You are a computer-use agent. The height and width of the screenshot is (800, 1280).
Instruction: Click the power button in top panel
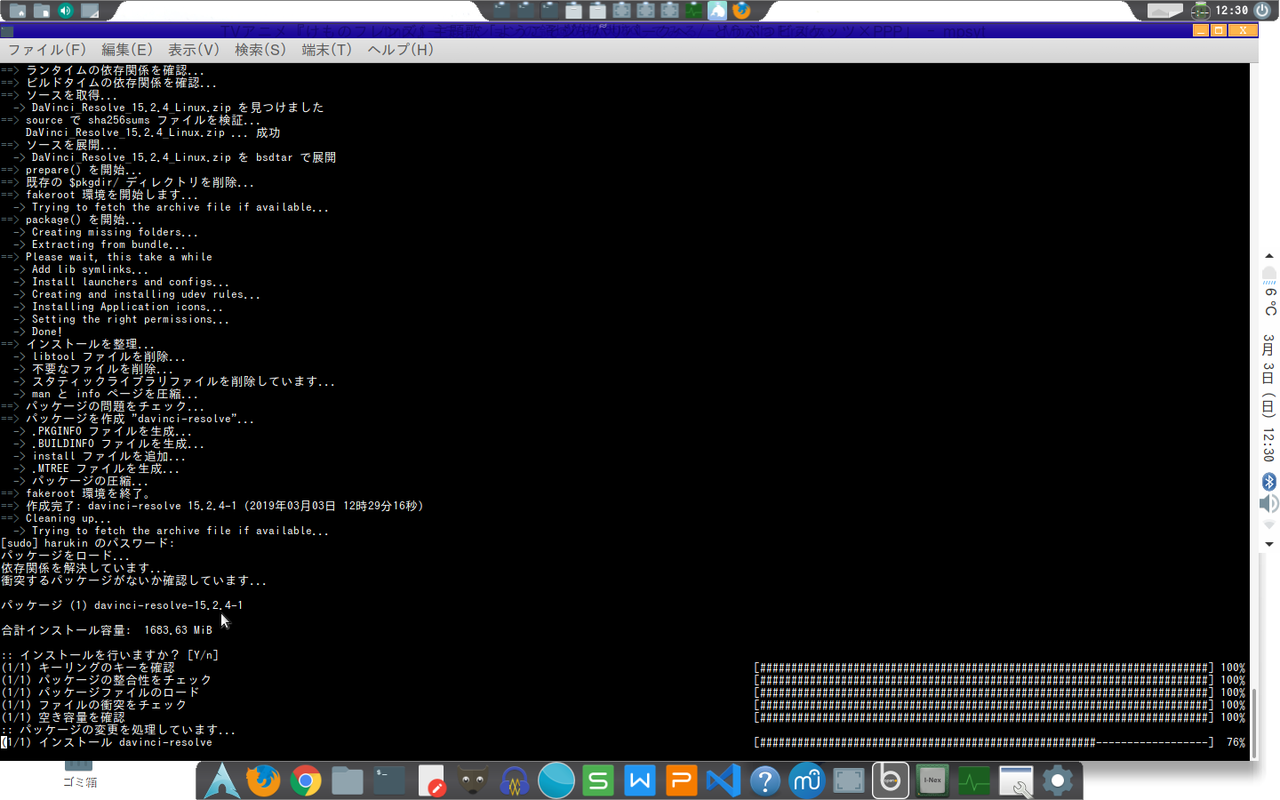pyautogui.click(x=1263, y=10)
